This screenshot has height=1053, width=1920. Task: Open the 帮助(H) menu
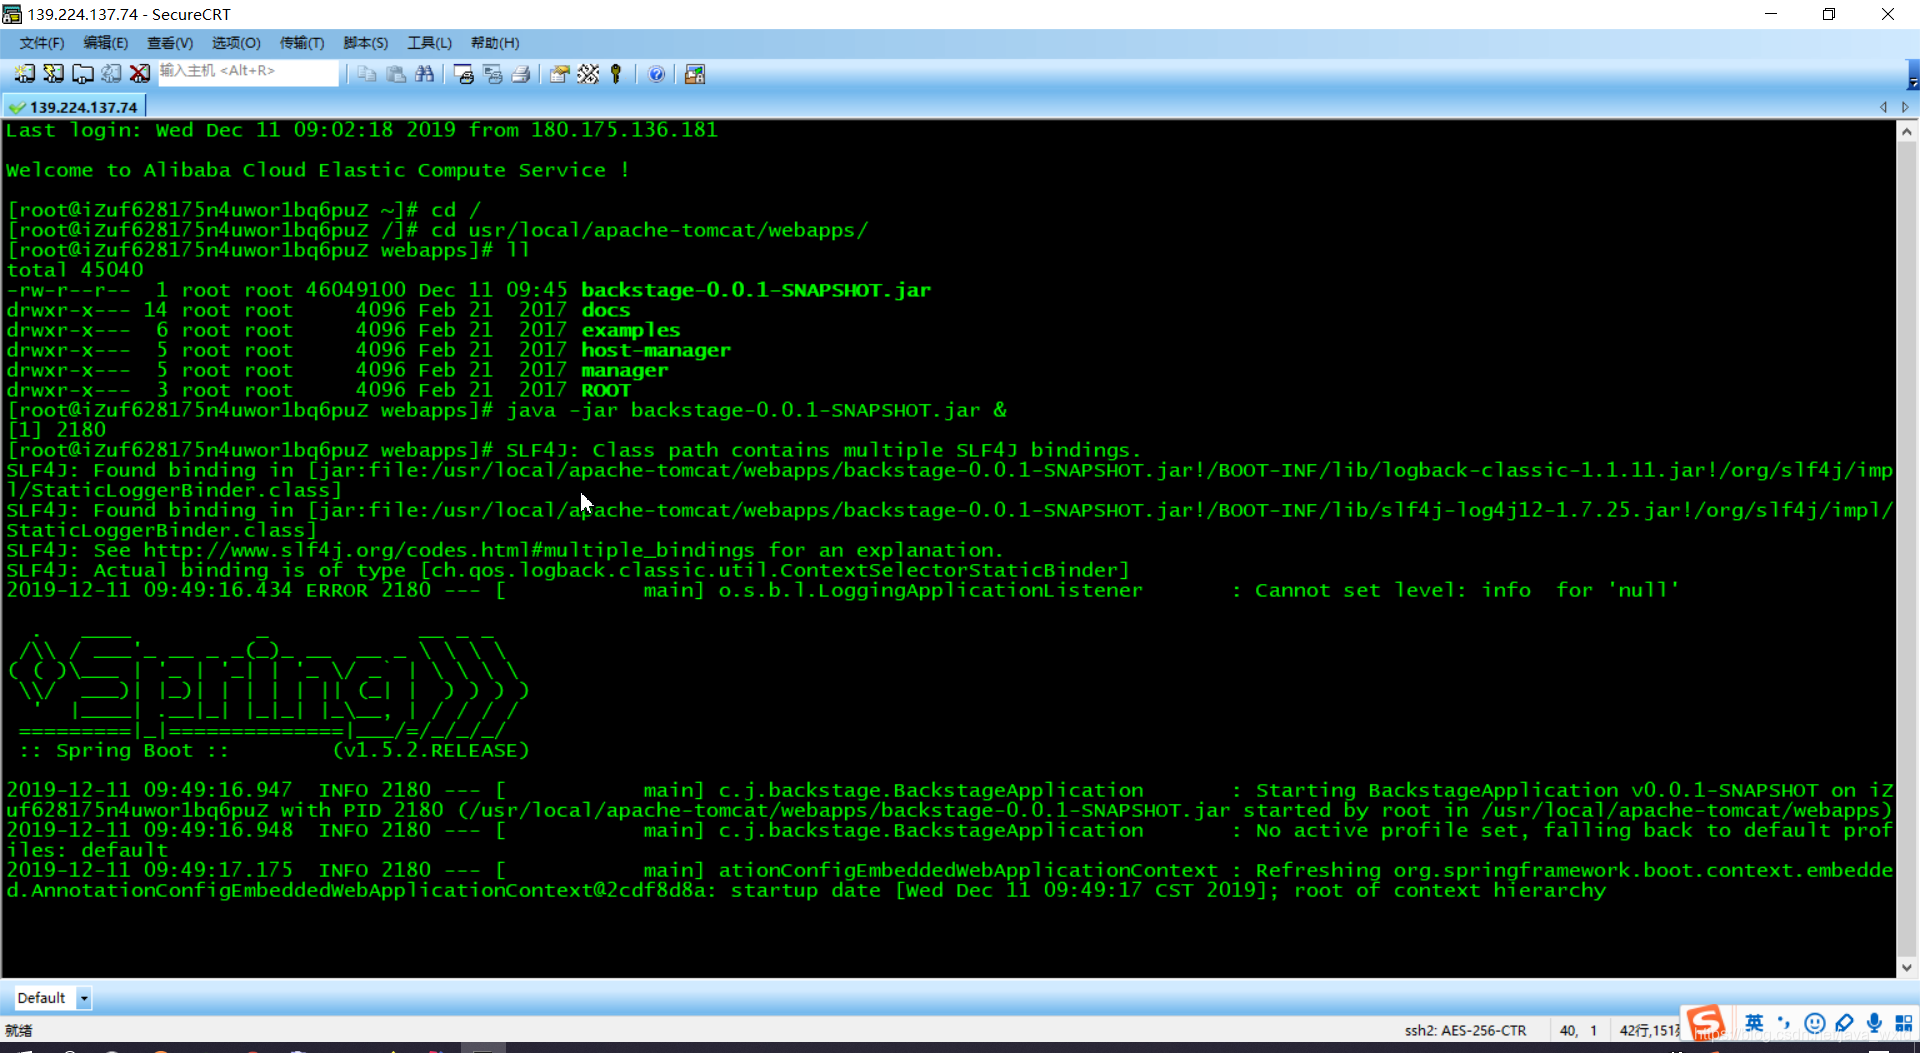click(x=494, y=43)
